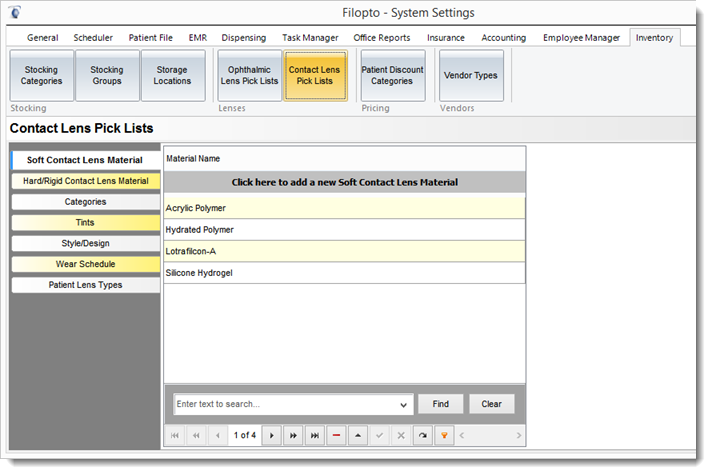Jump forward one page of records
The image size is (711, 474).
coord(293,436)
